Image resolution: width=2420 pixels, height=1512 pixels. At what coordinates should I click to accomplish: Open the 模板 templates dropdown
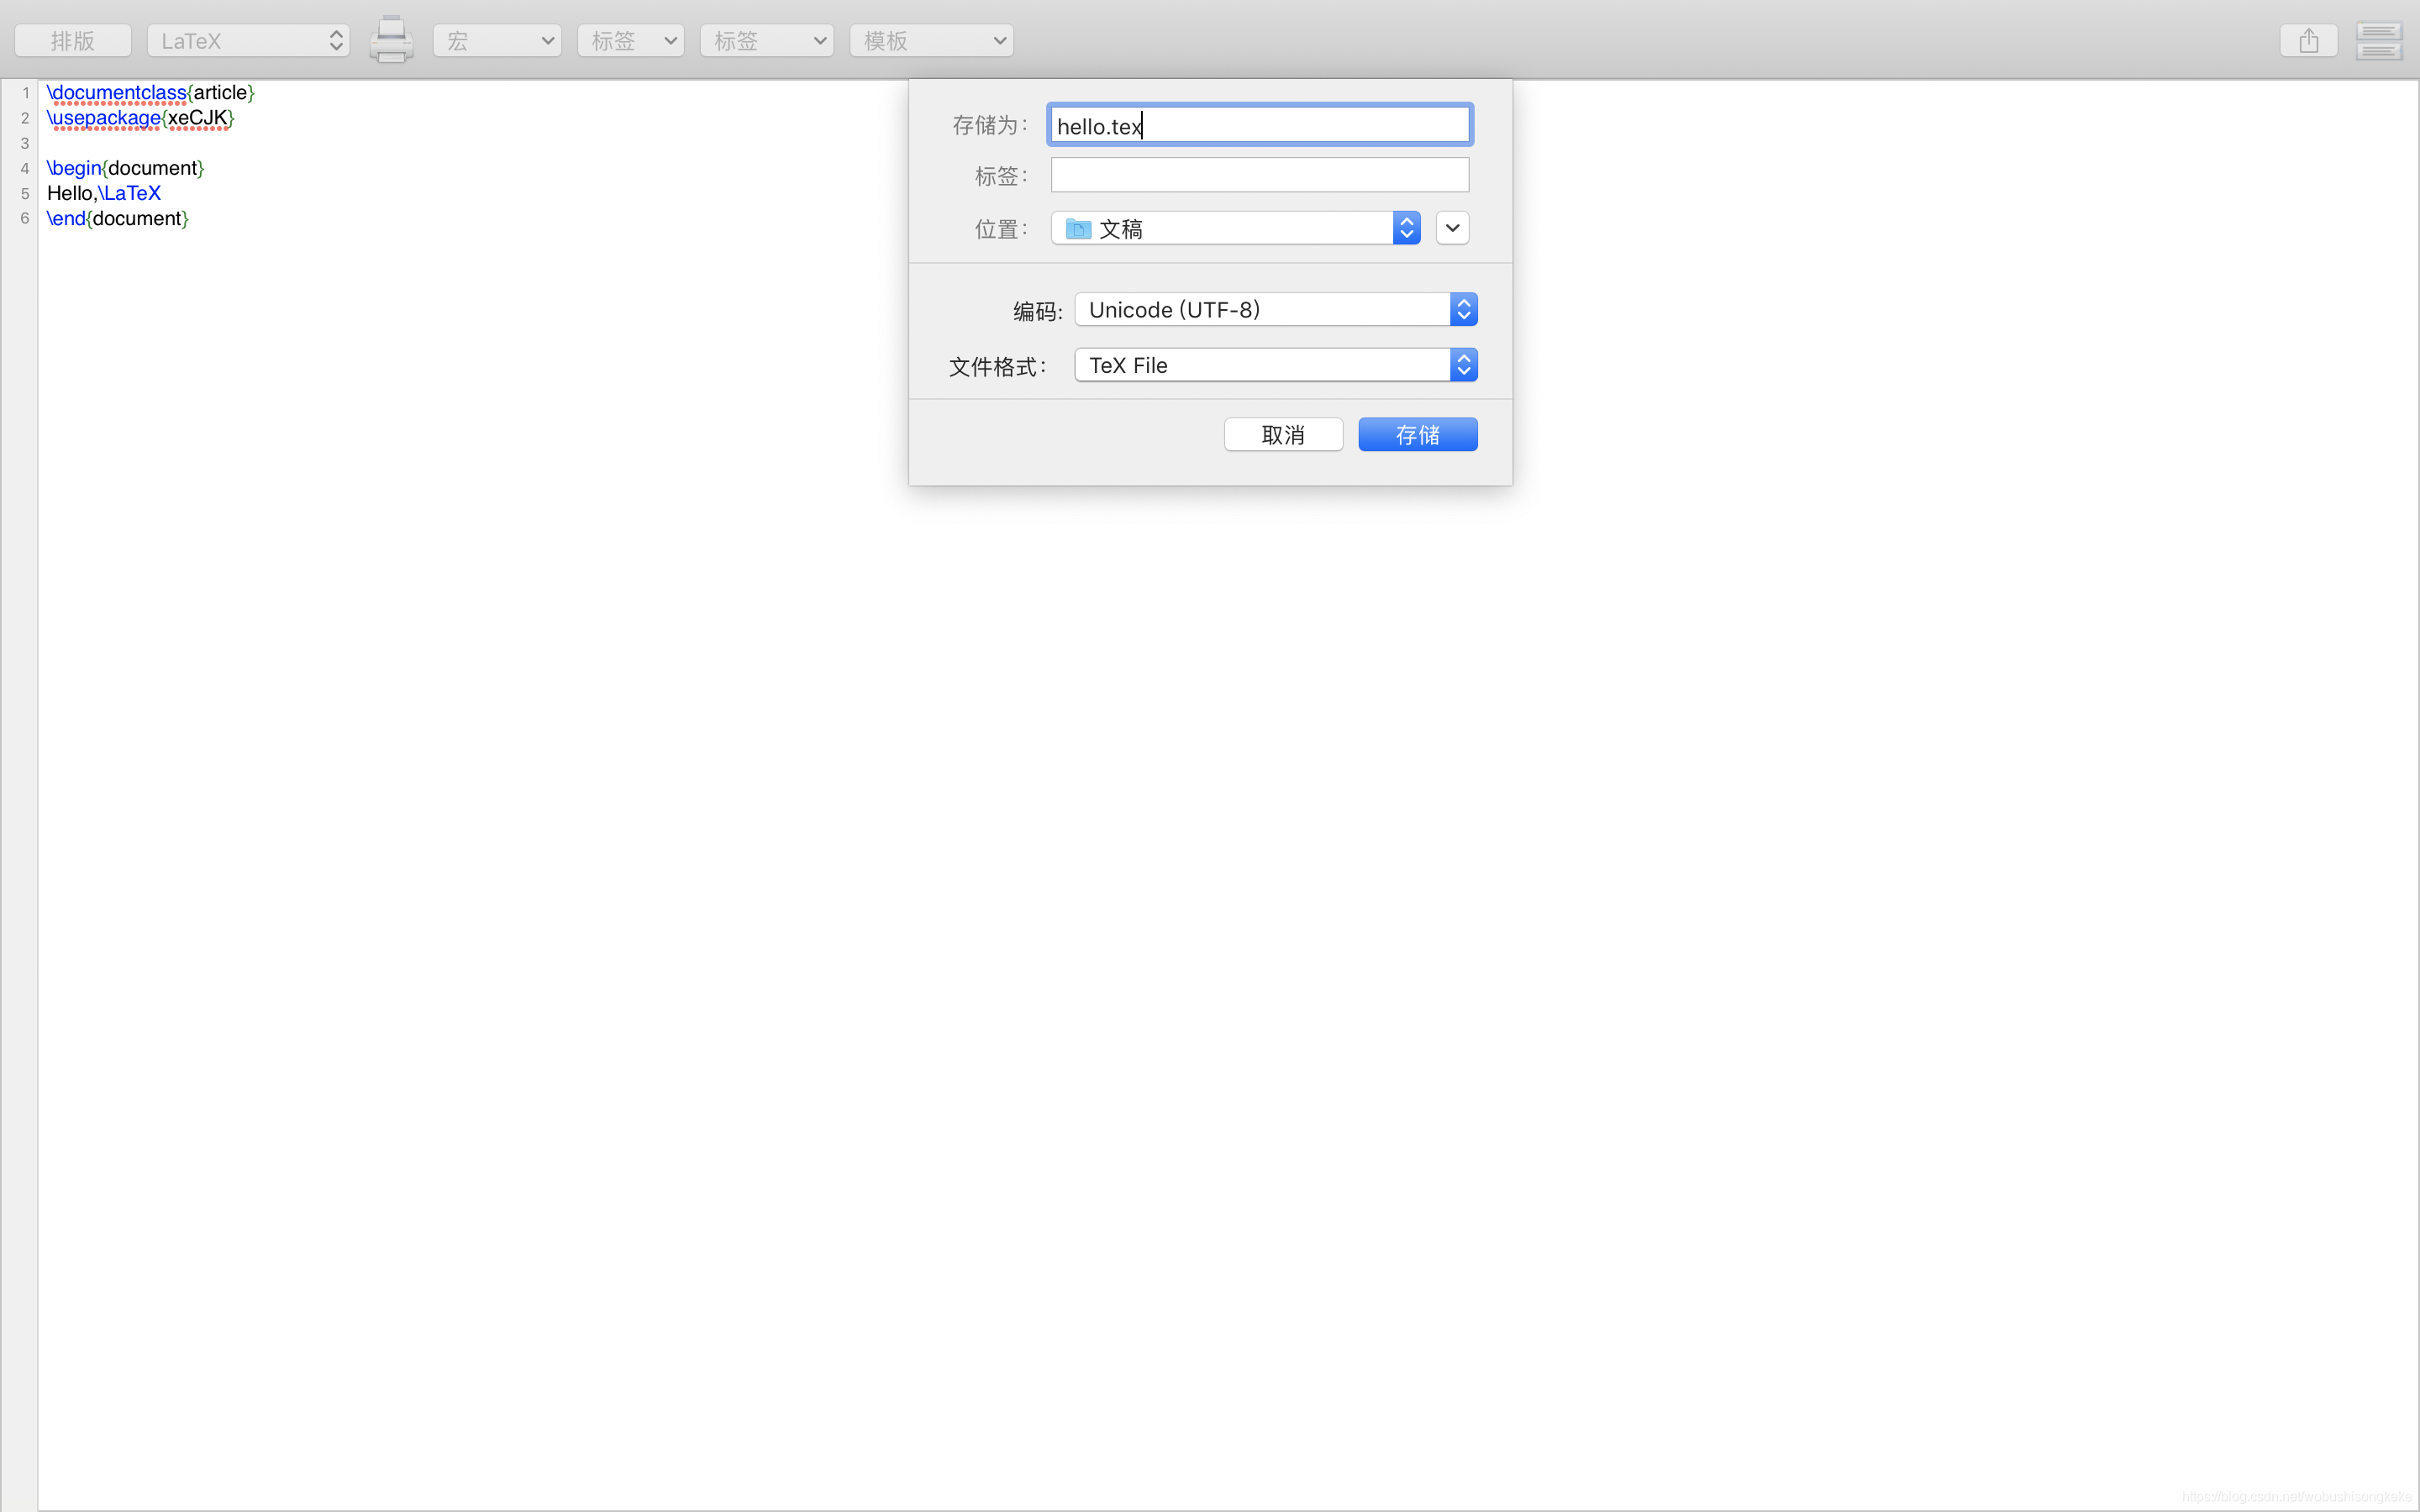[x=931, y=41]
